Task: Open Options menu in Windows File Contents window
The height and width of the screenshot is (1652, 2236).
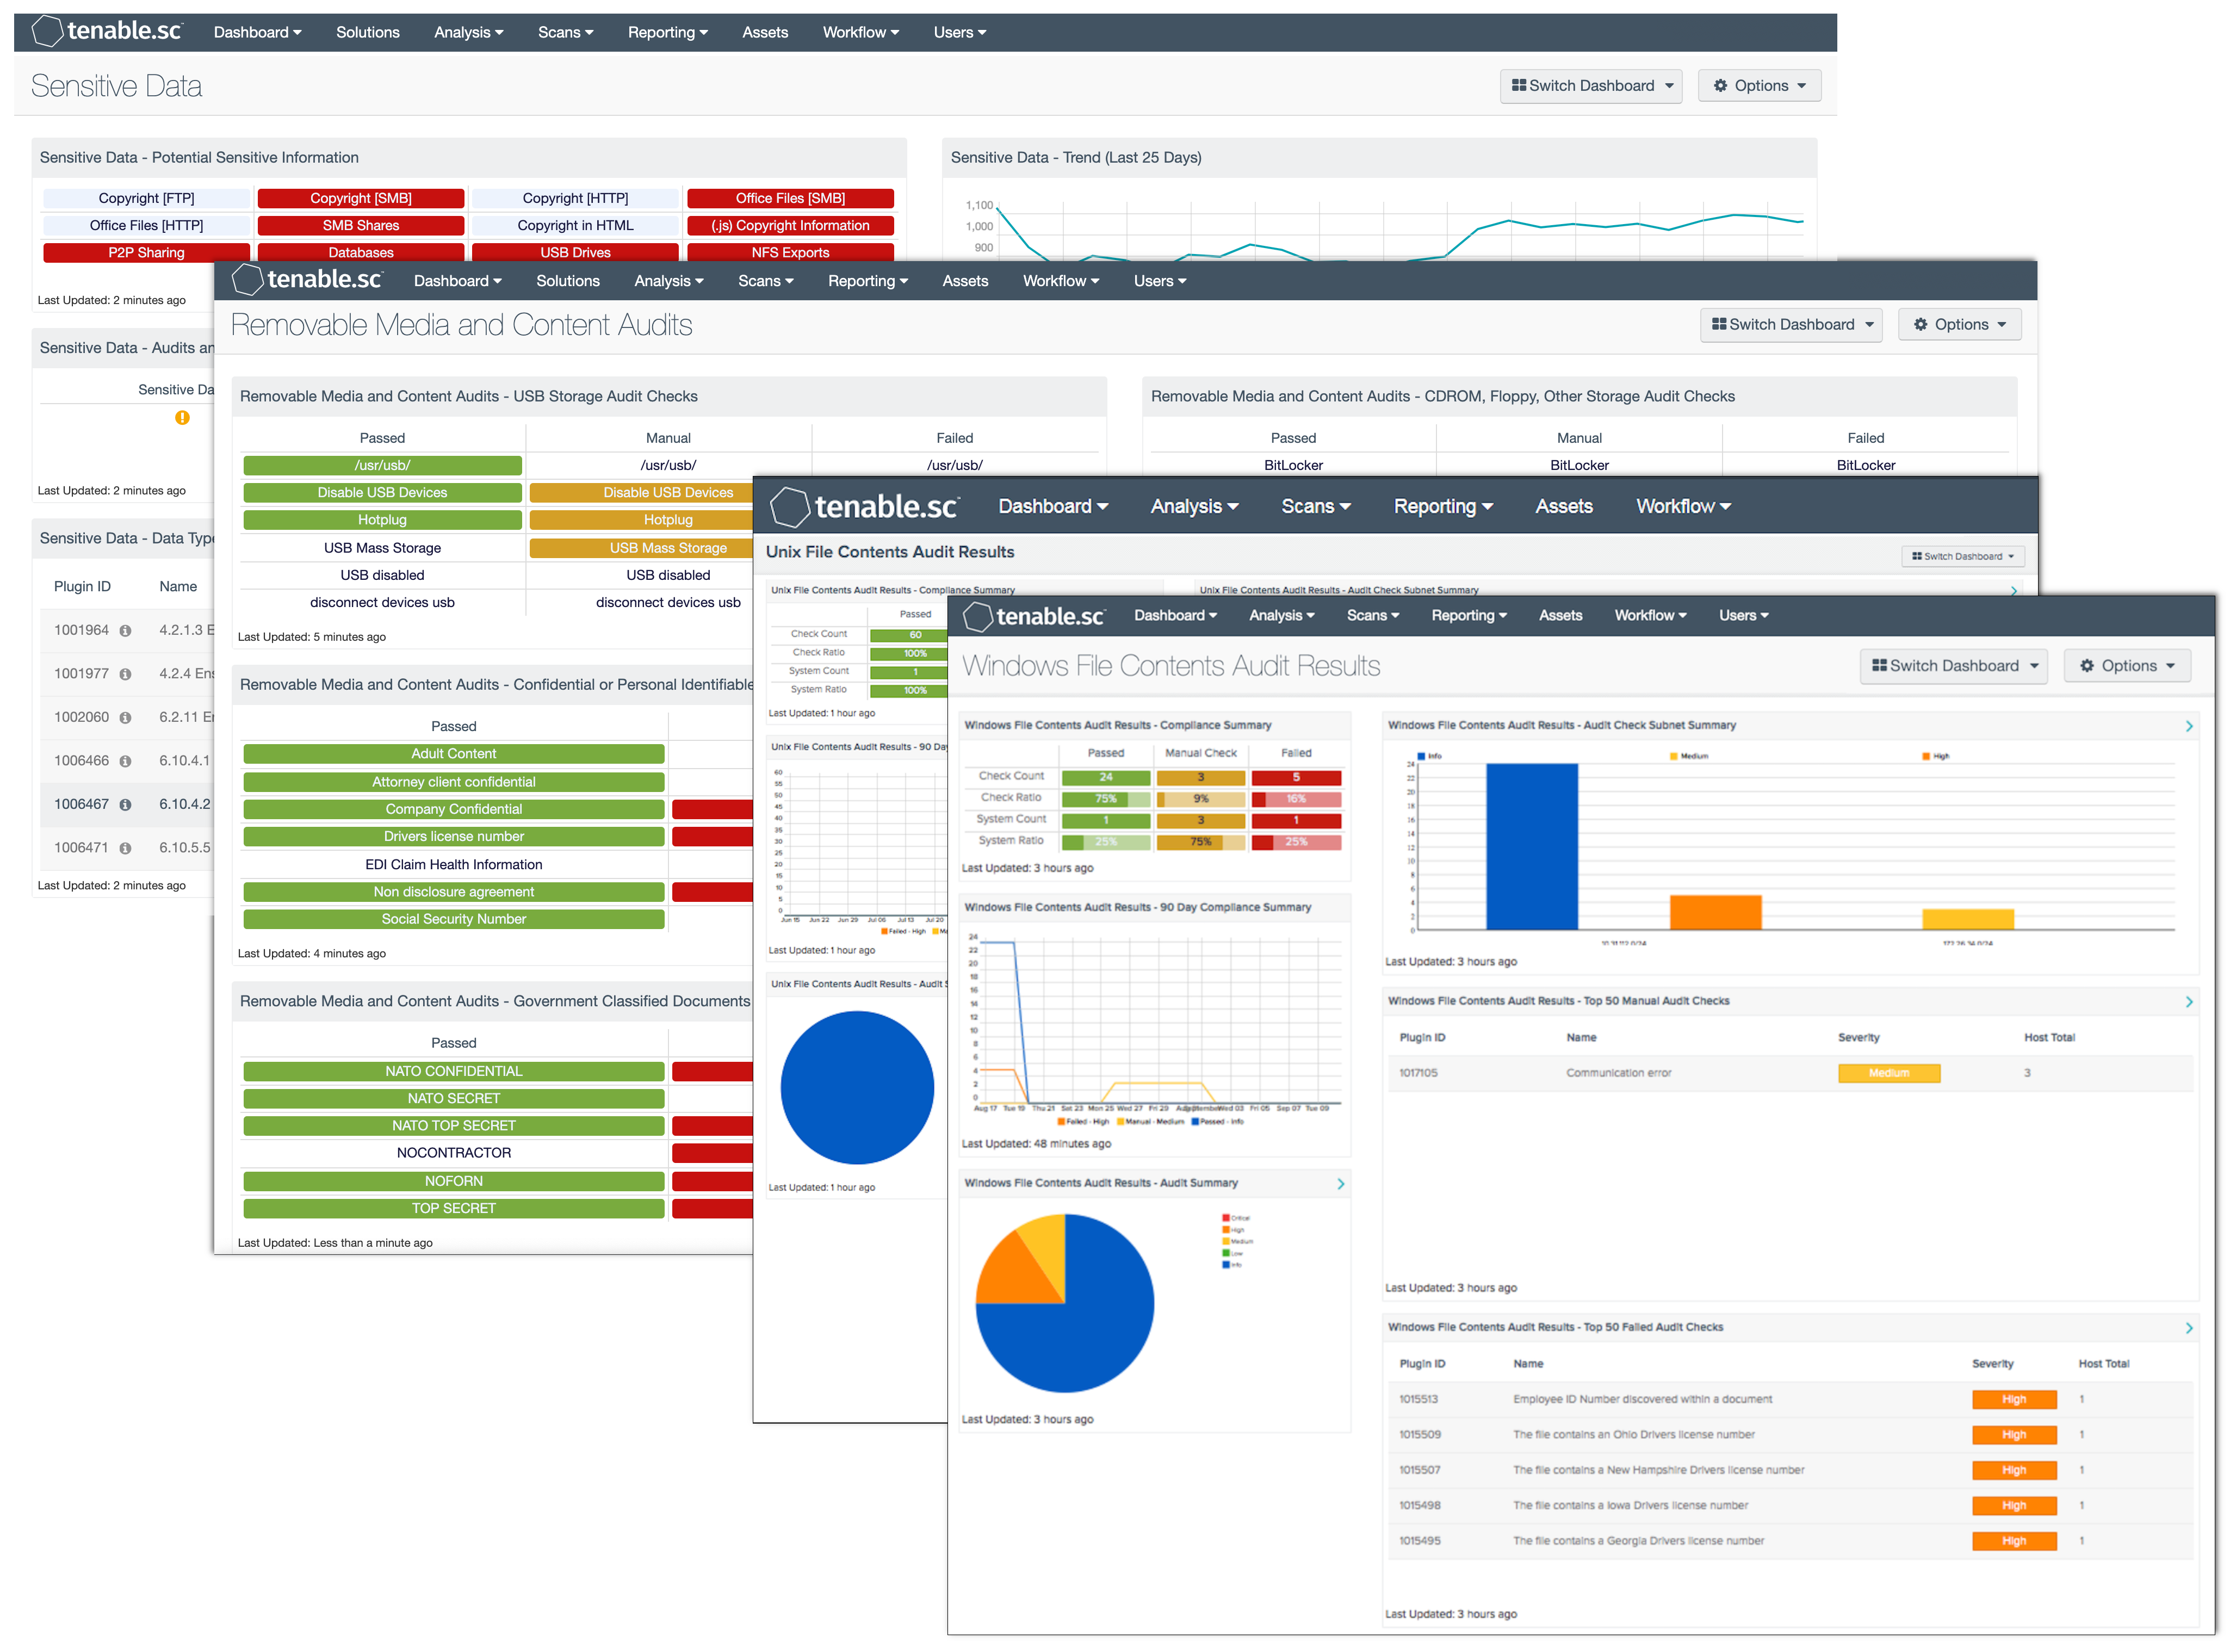Action: click(x=2128, y=667)
